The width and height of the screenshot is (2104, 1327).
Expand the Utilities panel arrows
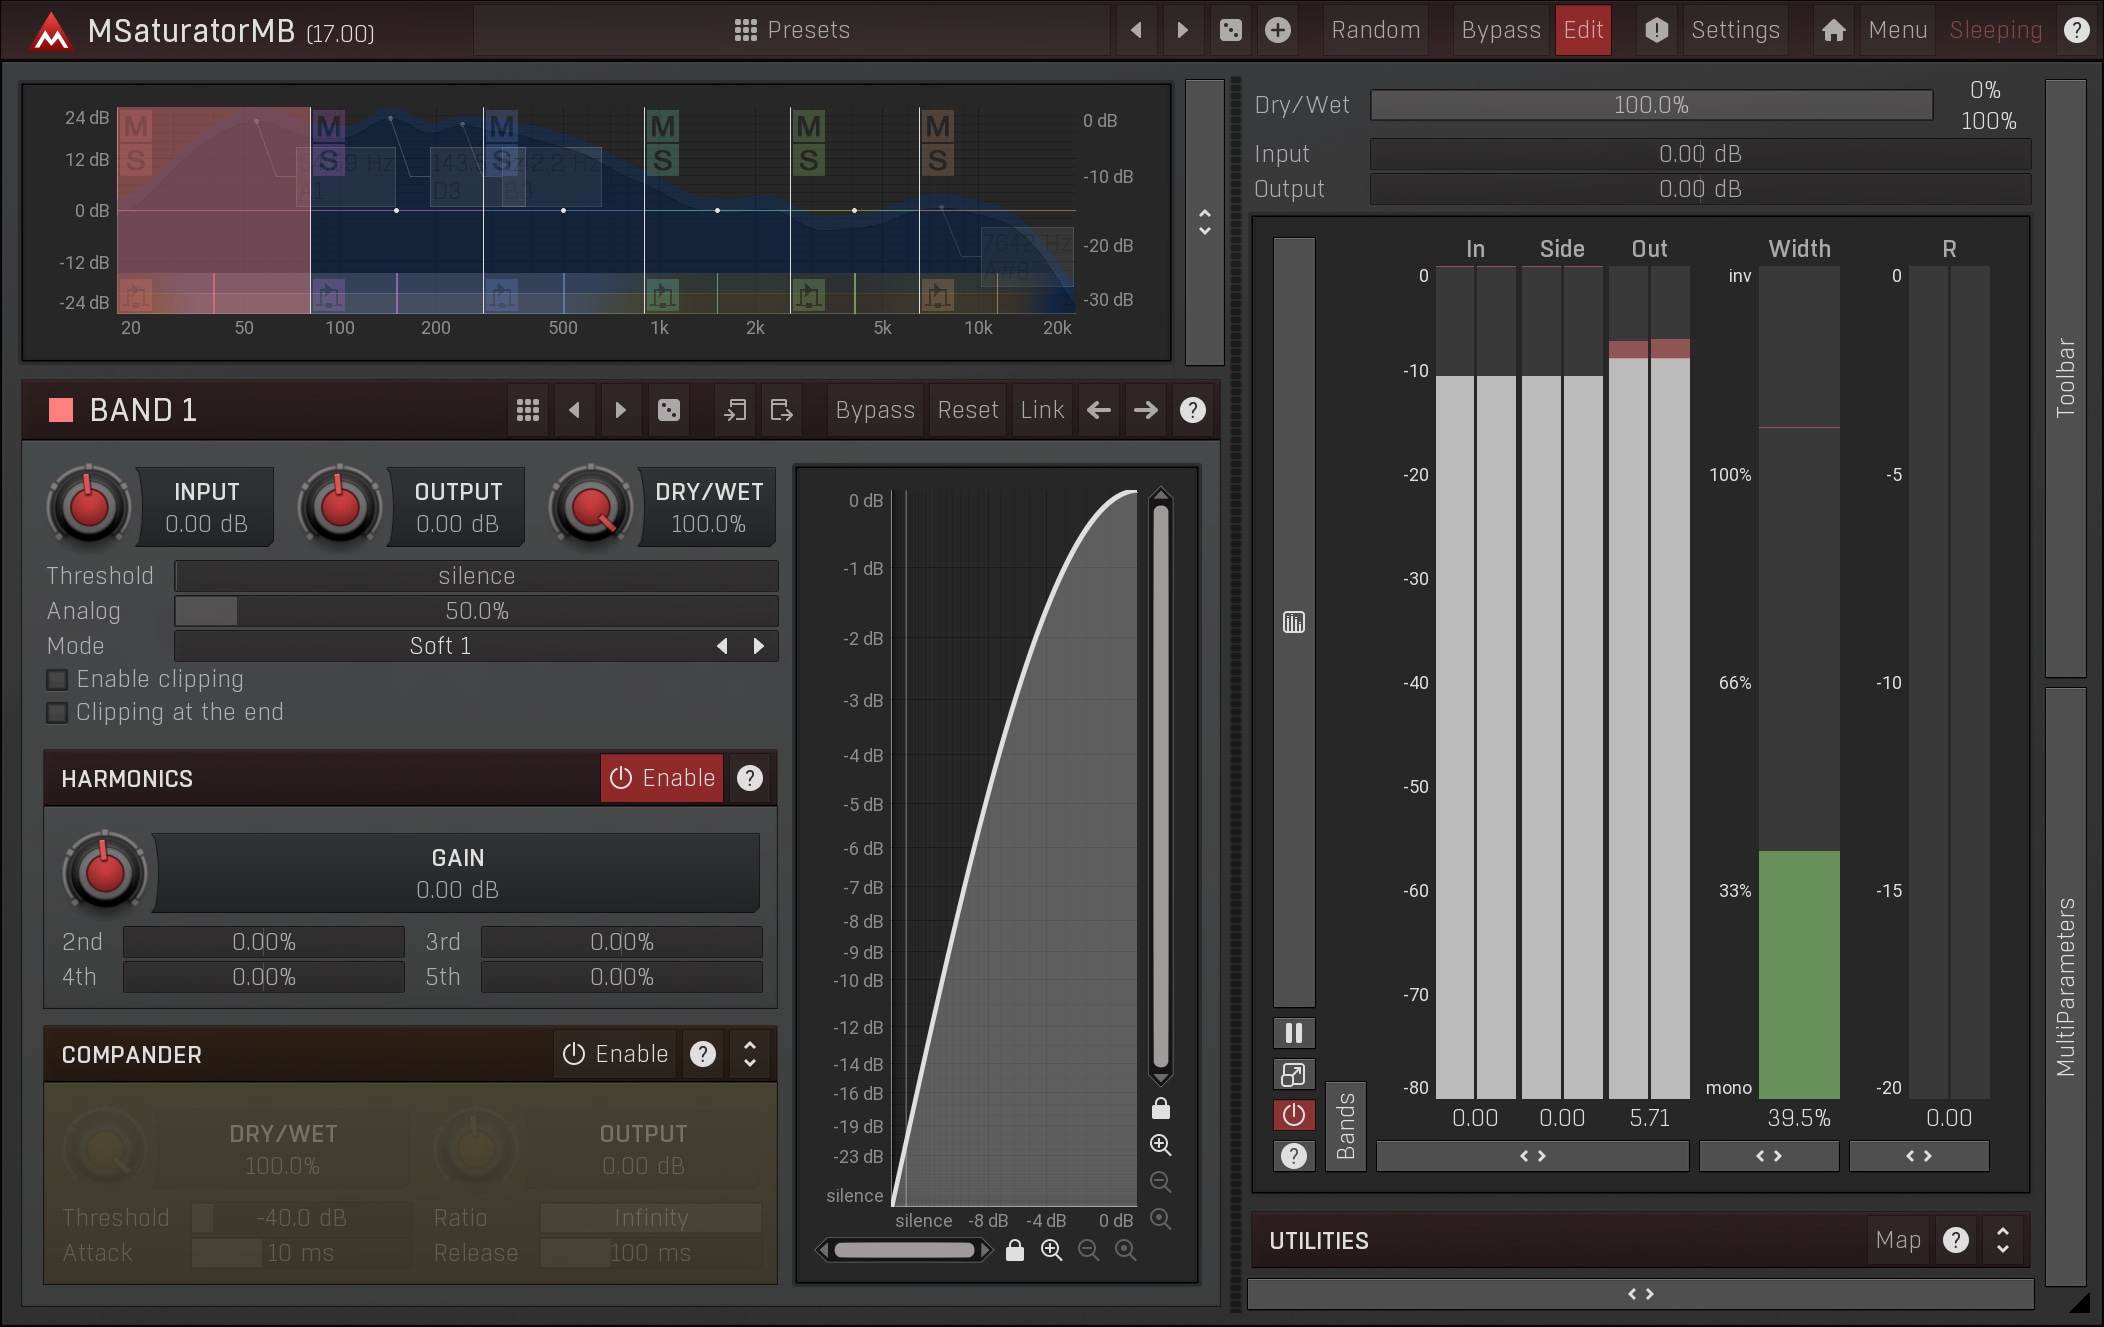coord(2002,1240)
